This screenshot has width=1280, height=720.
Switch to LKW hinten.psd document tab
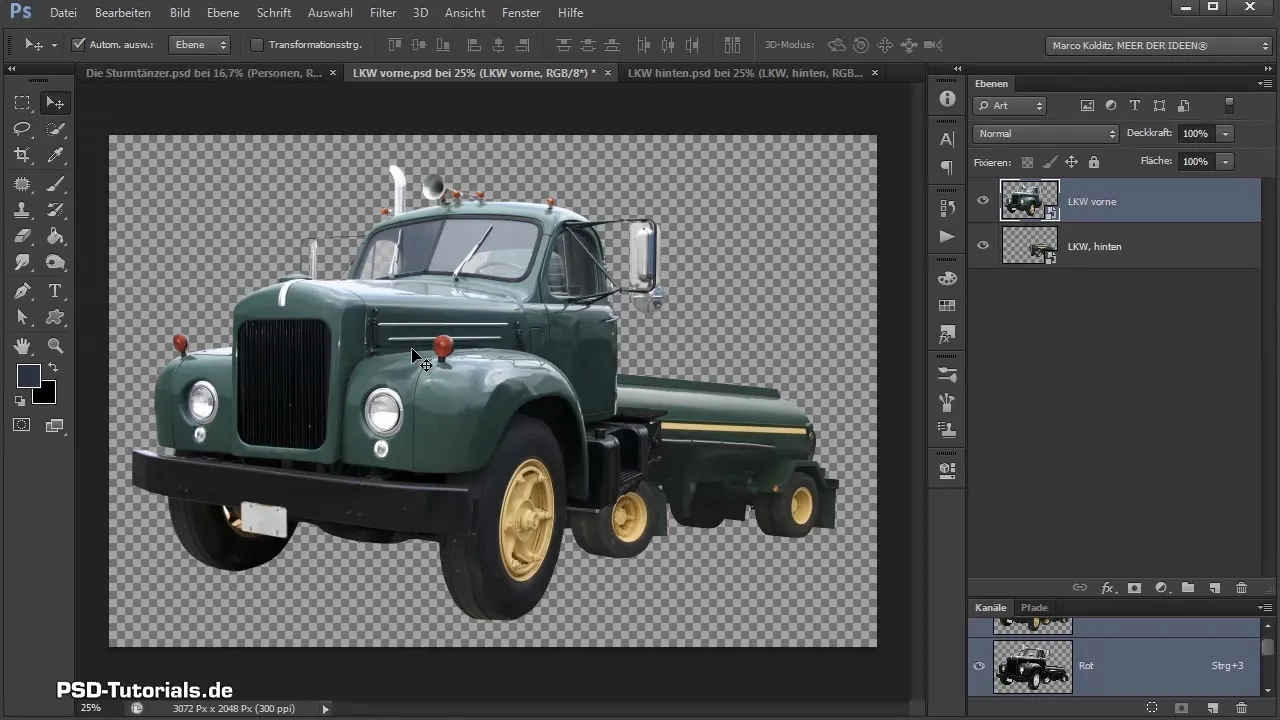pos(745,73)
